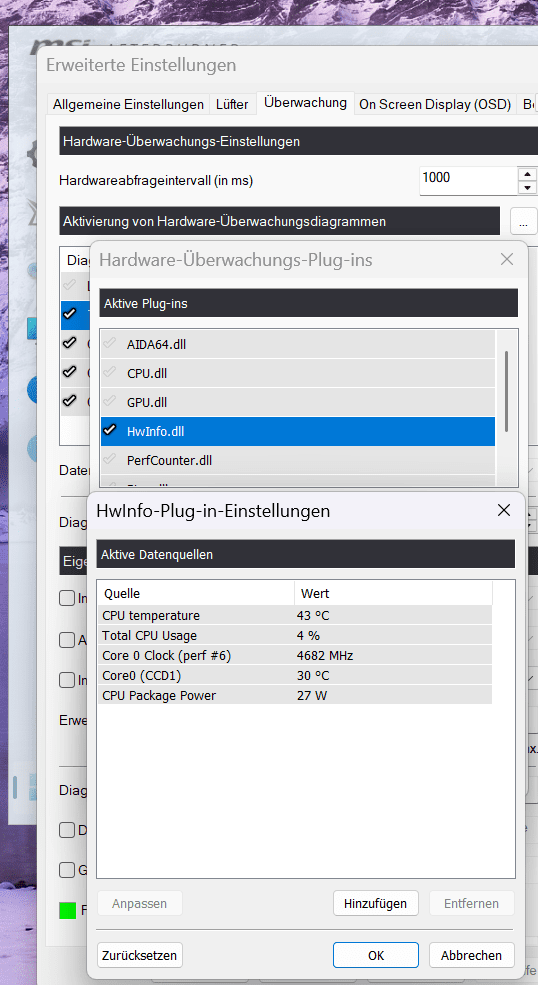
Task: Select the Core0 (CCD1) row
Action: coord(295,675)
